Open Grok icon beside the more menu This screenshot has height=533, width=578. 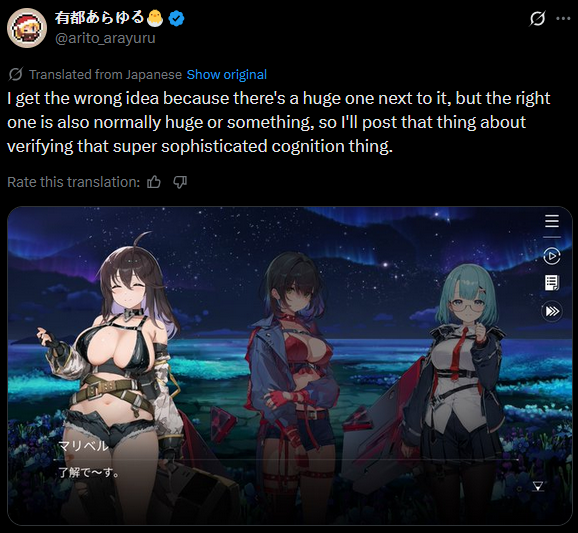pos(537,18)
